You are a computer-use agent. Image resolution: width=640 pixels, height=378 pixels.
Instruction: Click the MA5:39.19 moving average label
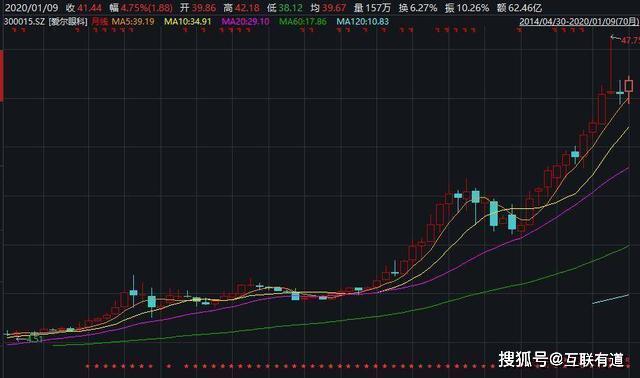click(x=133, y=22)
